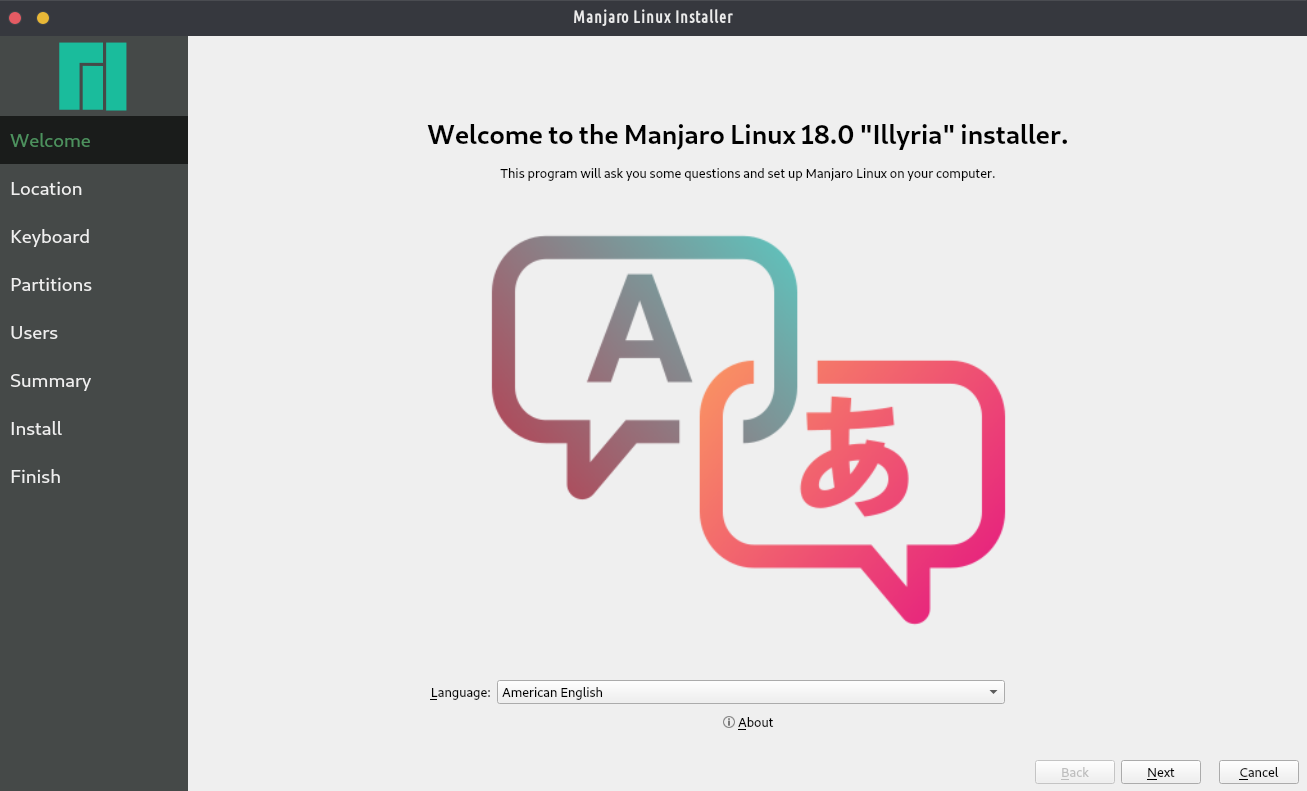
Task: Click the info icon beside About
Action: (729, 723)
